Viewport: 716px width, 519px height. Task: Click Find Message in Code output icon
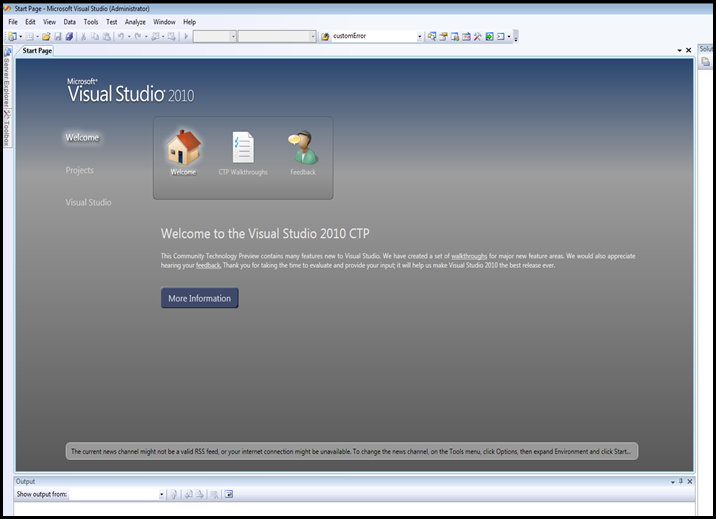click(x=174, y=494)
